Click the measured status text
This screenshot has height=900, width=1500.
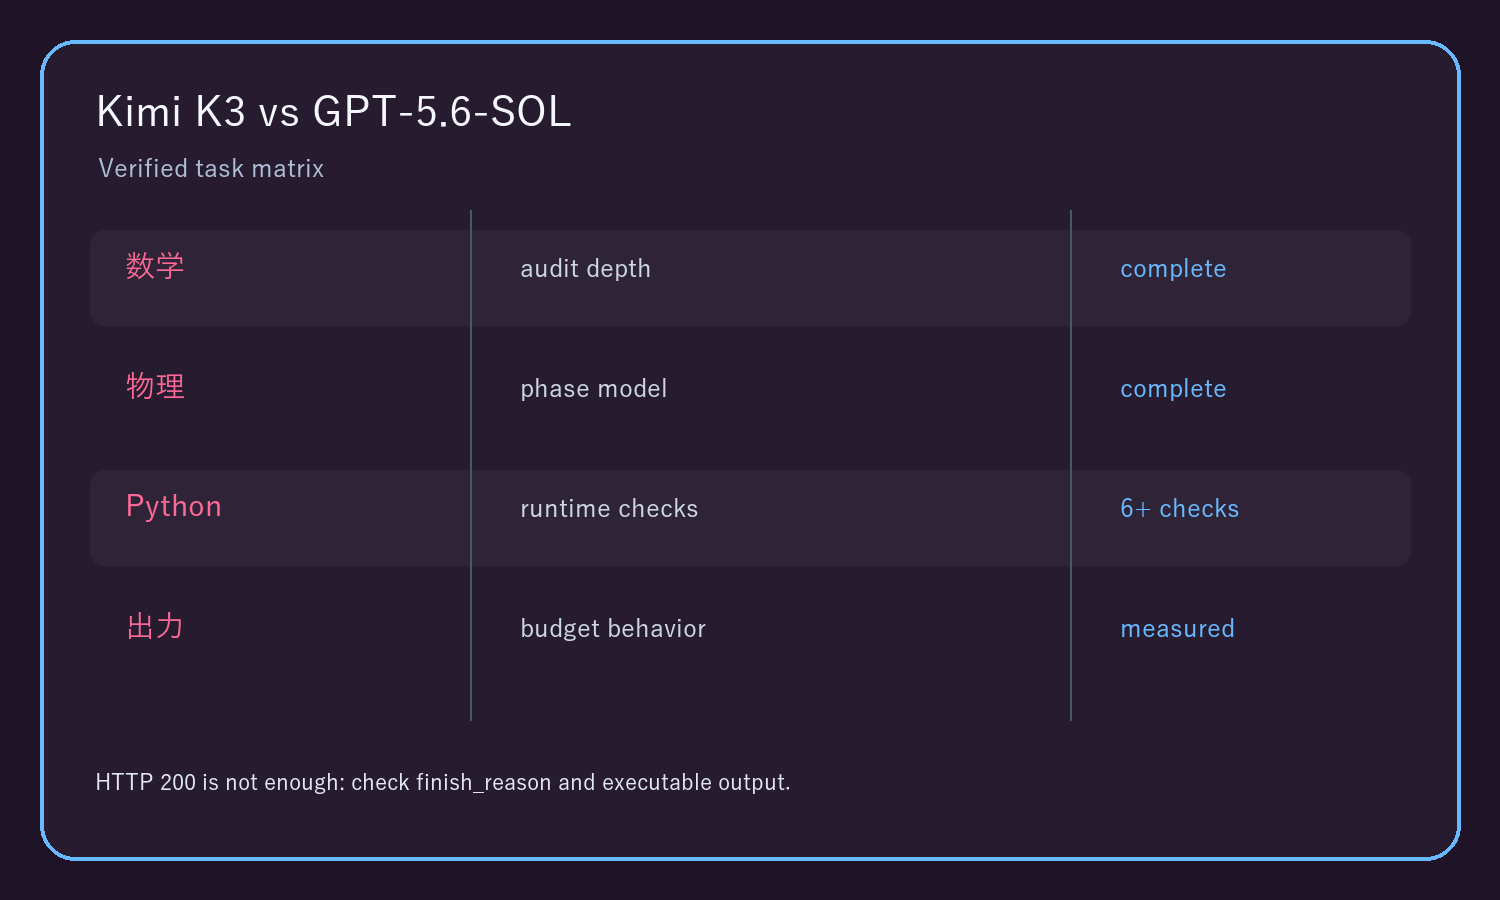pos(1177,629)
